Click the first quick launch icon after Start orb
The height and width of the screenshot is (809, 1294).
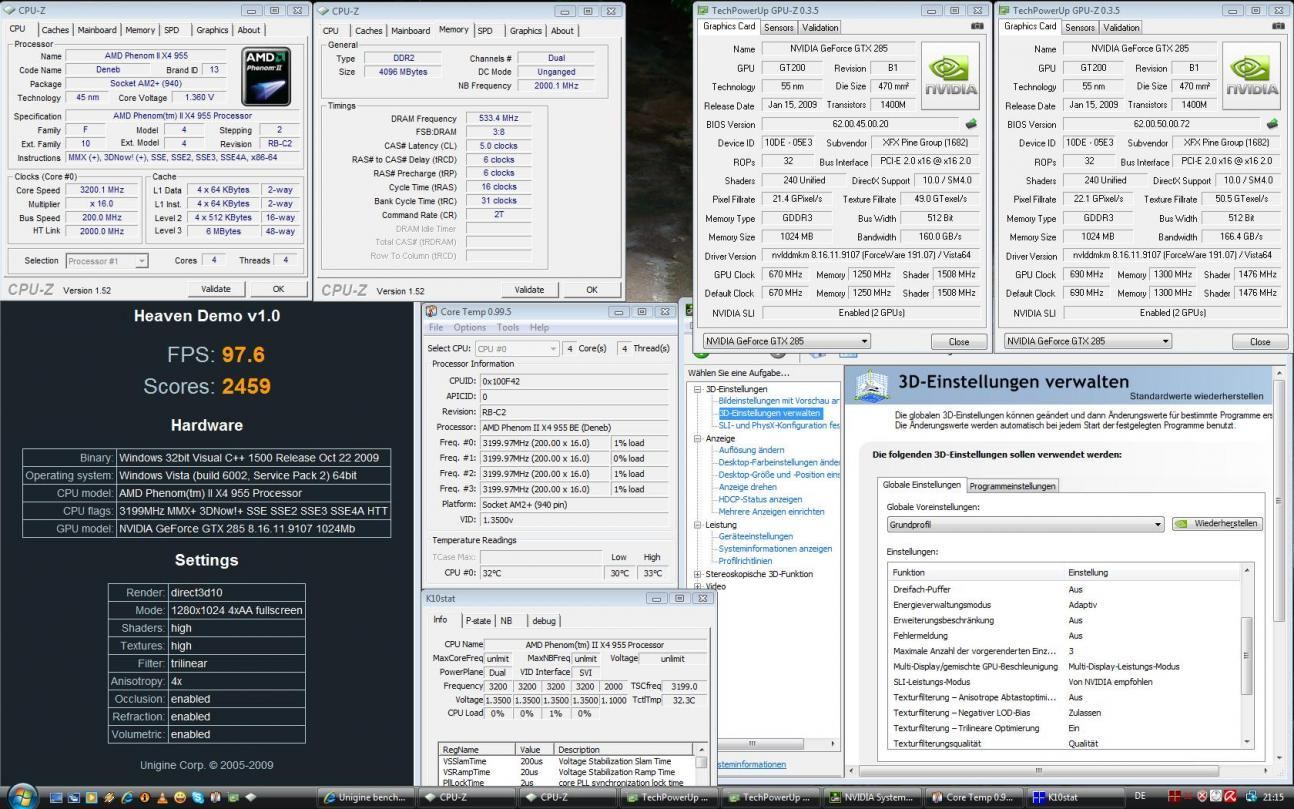pyautogui.click(x=55, y=797)
